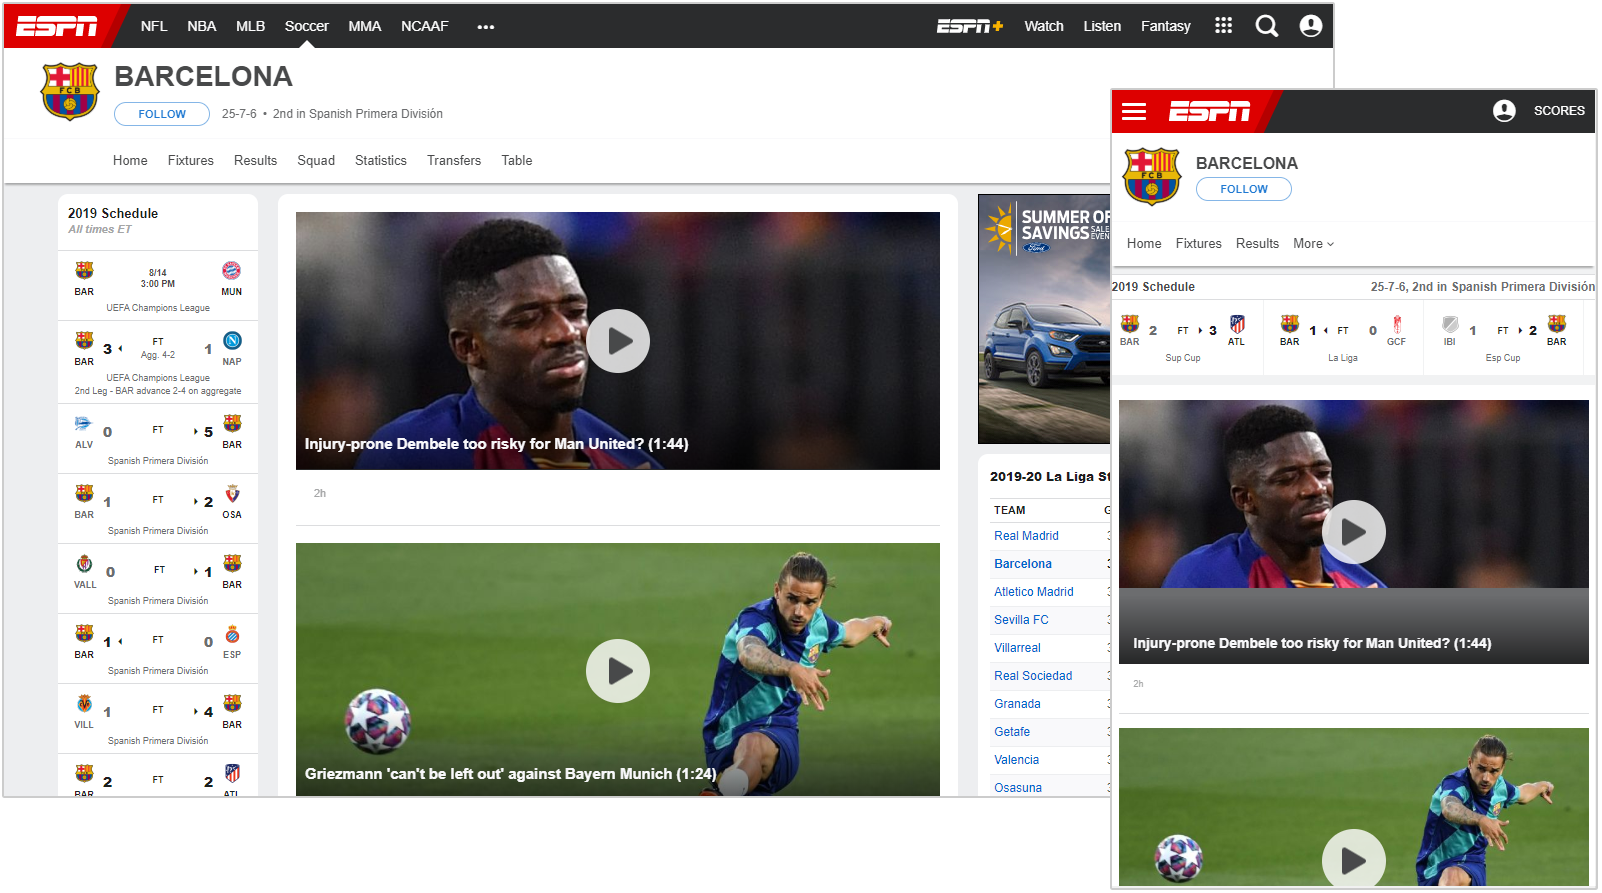Follow Barcelona in desktop view
Image resolution: width=1602 pixels, height=893 pixels.
click(162, 114)
